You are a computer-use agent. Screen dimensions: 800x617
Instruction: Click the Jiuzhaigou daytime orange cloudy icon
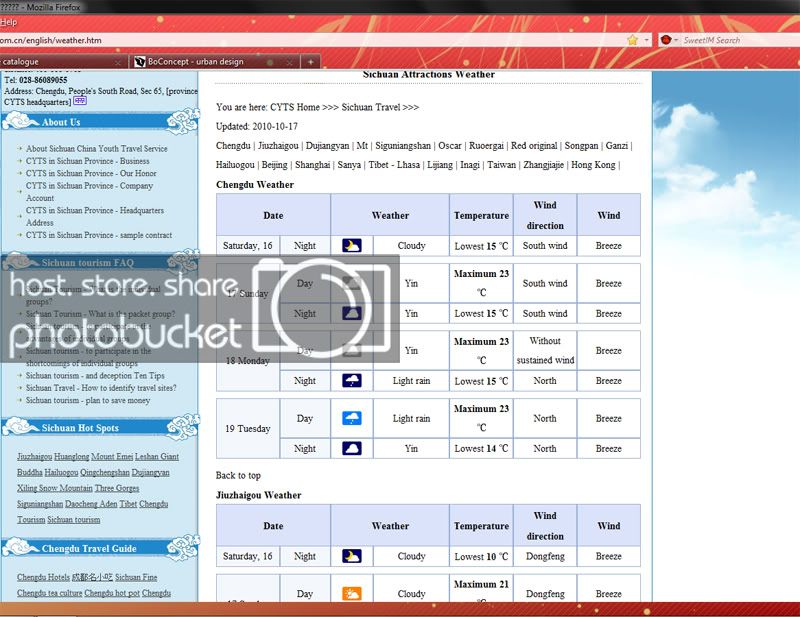352,594
